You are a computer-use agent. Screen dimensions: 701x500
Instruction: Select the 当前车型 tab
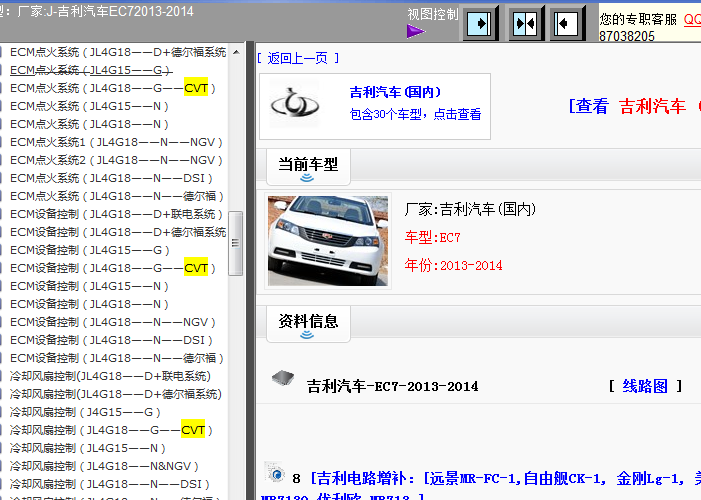pyautogui.click(x=308, y=167)
